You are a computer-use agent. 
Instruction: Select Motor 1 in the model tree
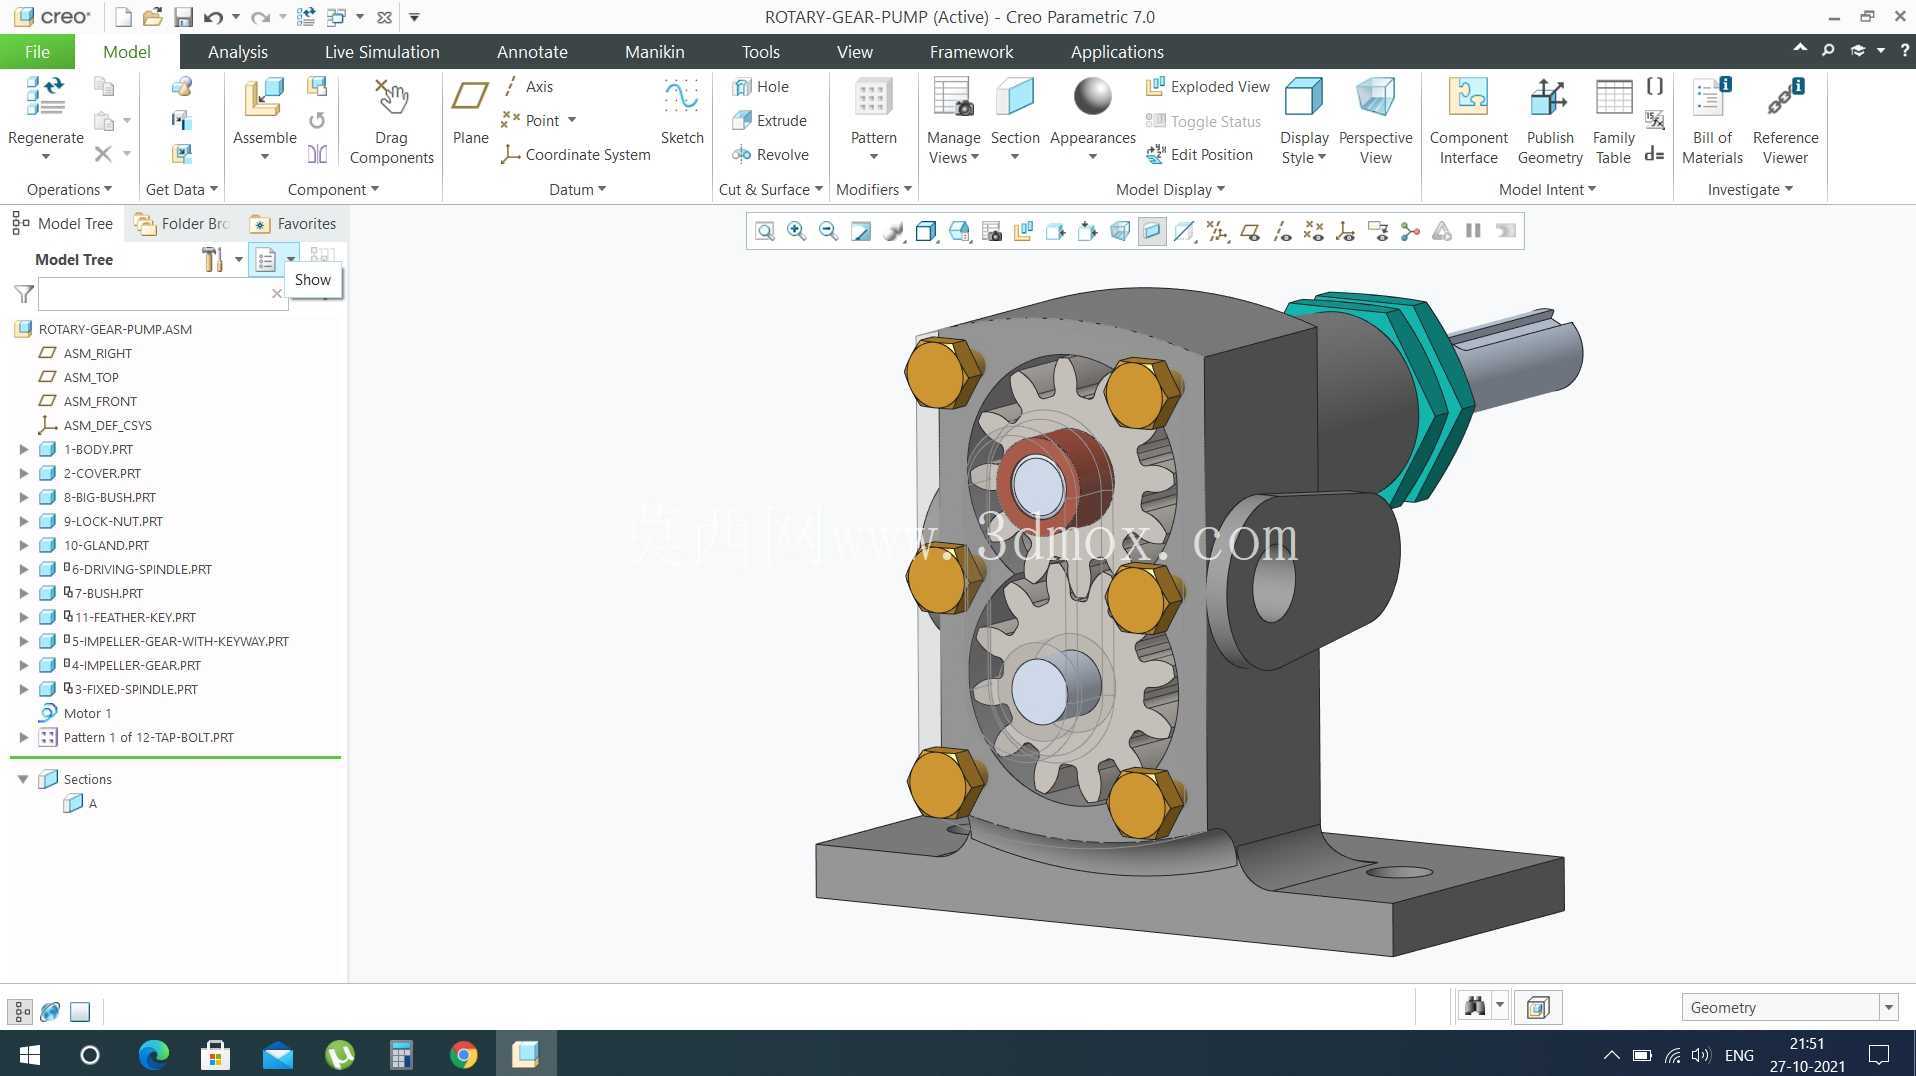(87, 714)
